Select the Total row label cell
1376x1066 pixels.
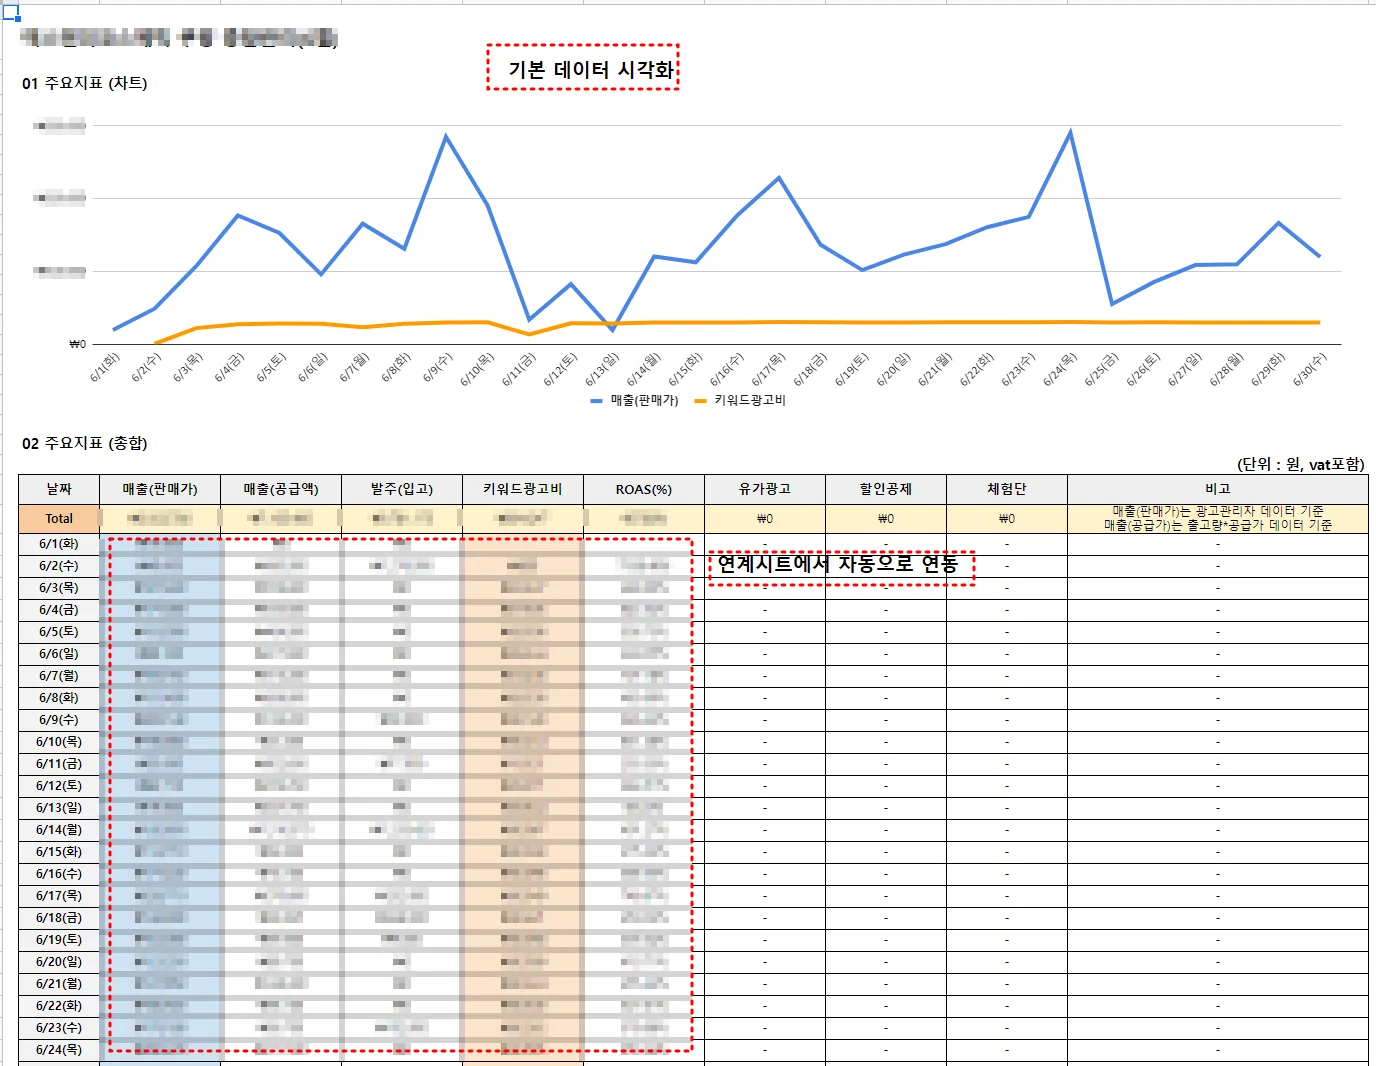click(x=59, y=518)
